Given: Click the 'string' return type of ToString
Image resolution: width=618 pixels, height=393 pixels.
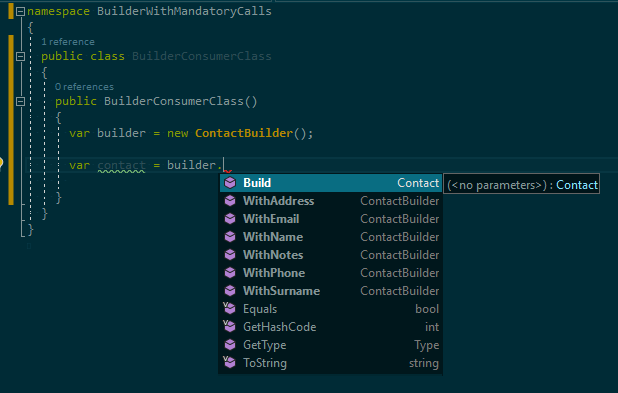Looking at the screenshot, I should click(424, 363).
